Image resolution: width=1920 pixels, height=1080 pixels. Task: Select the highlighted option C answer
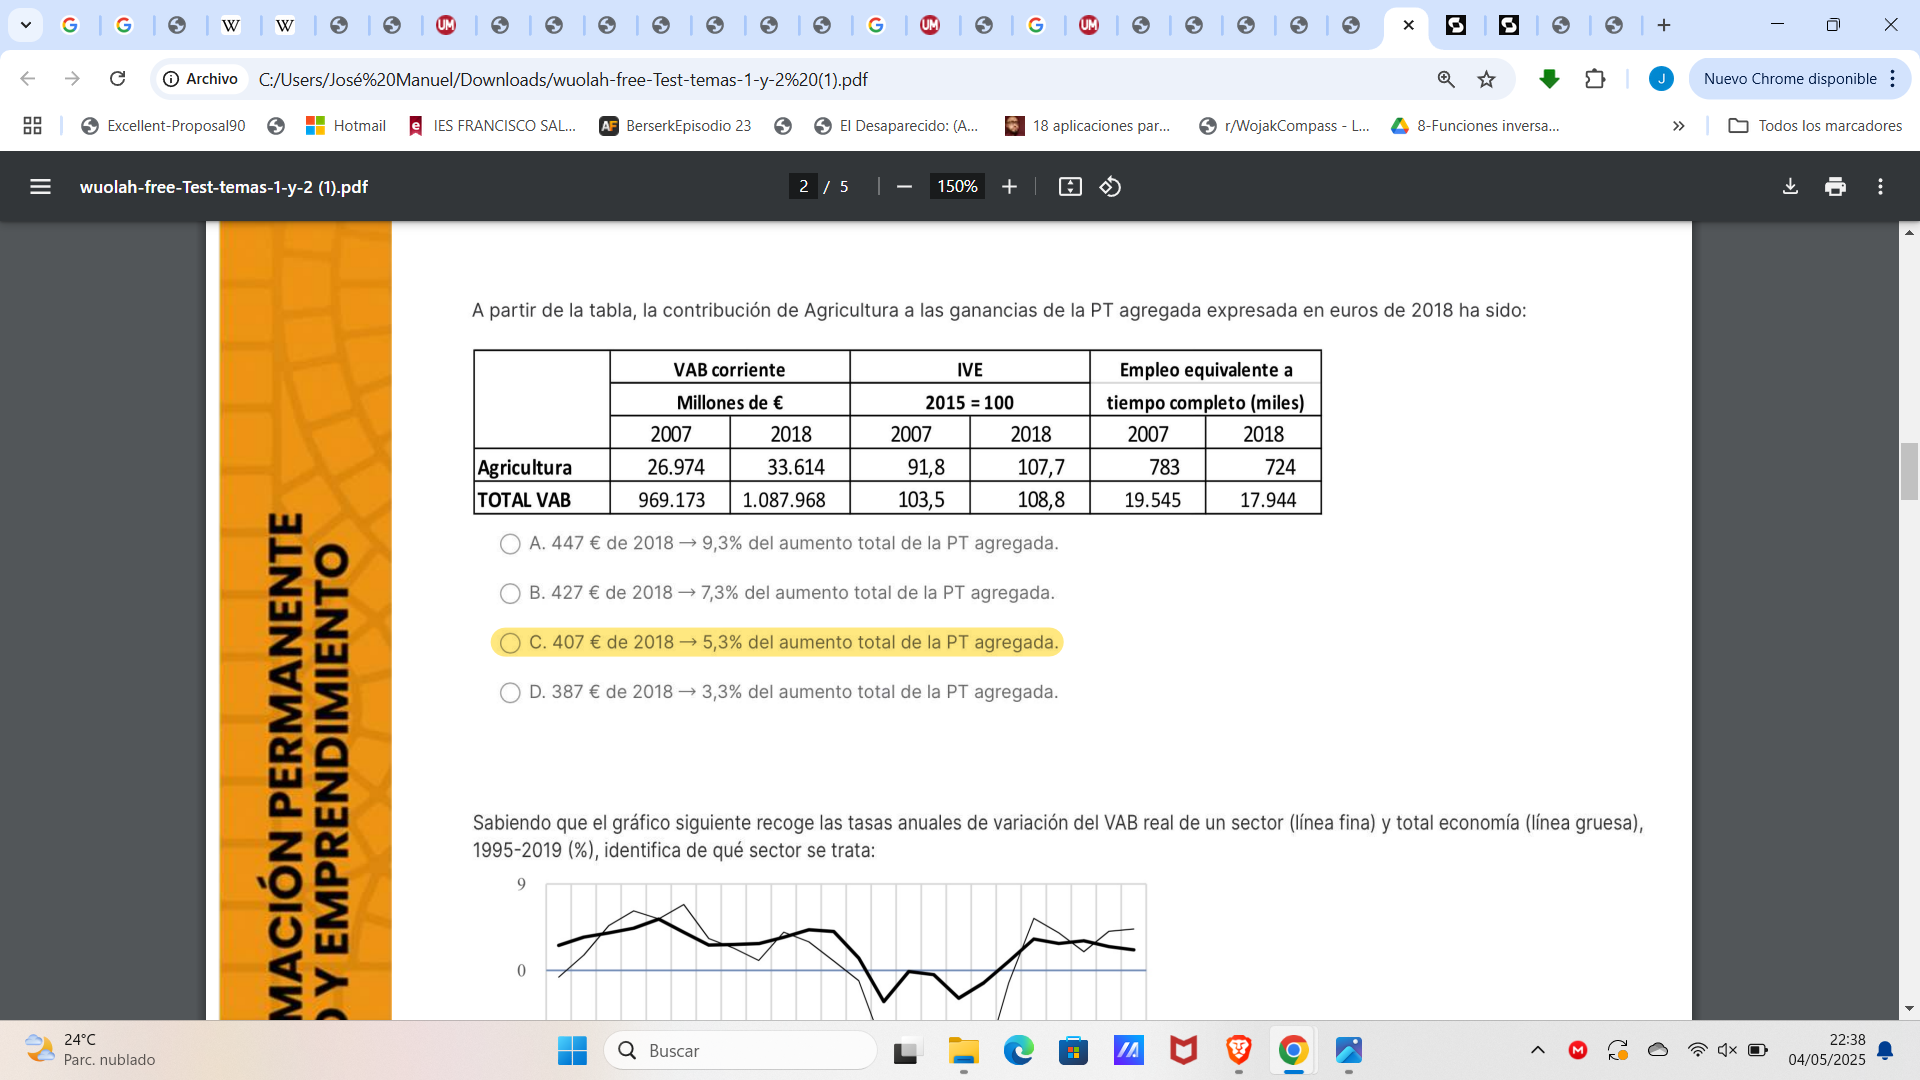(x=511, y=643)
